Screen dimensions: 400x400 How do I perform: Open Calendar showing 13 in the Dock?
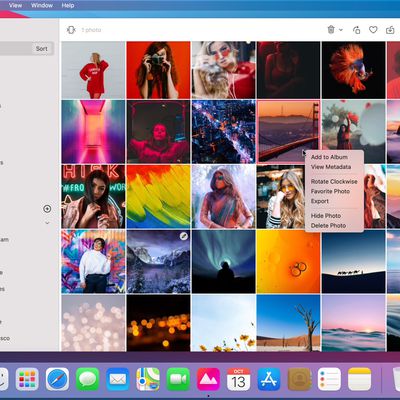[238, 379]
